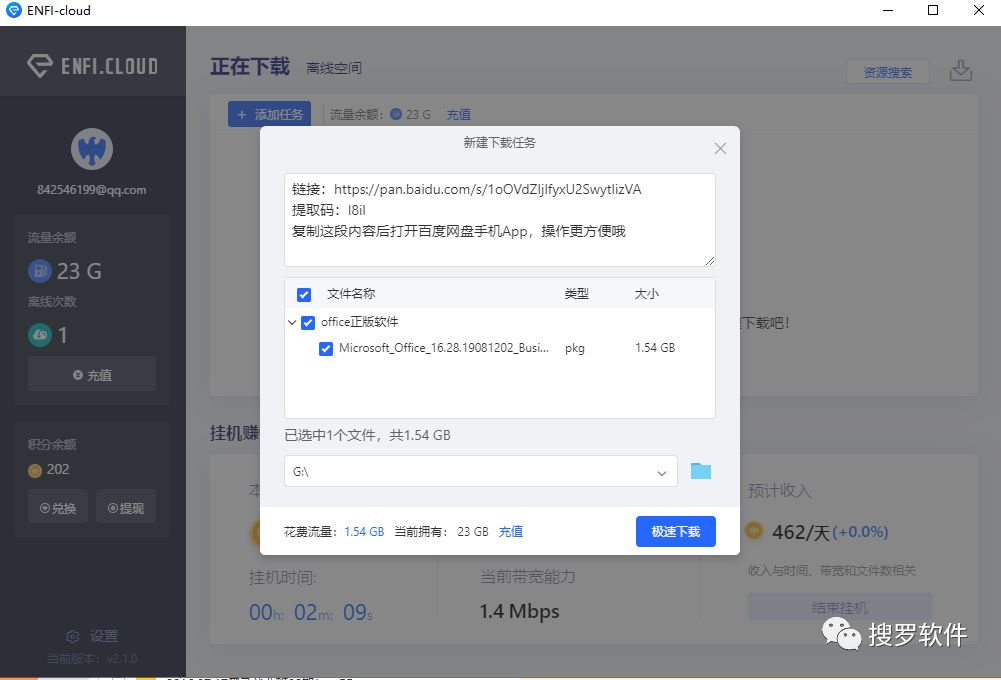Viewport: 1001px width, 680px height.
Task: Switch to 离线空间 tab
Action: click(x=334, y=68)
